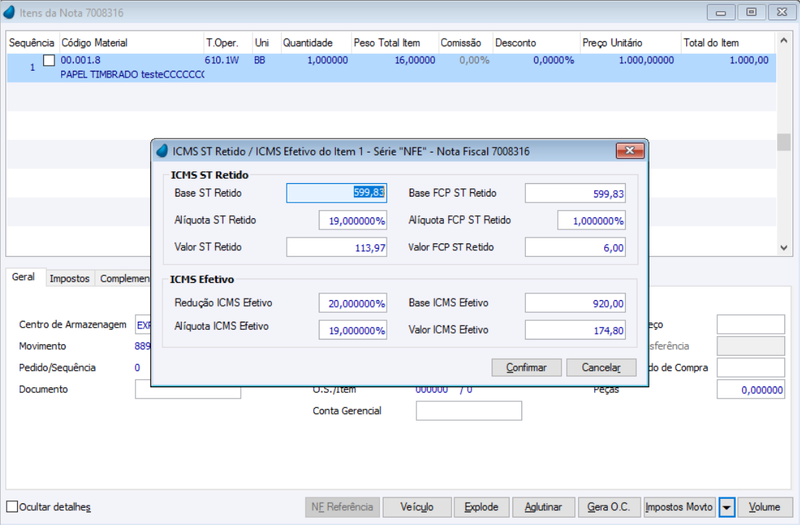The height and width of the screenshot is (525, 800).
Task: Open Impostos Movto dropdown arrow
Action: pyautogui.click(x=727, y=507)
